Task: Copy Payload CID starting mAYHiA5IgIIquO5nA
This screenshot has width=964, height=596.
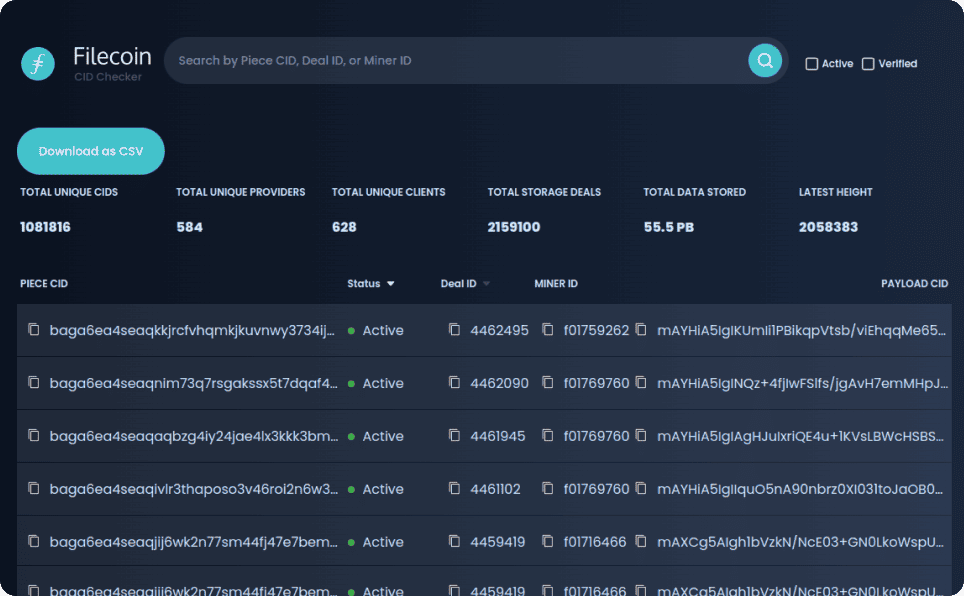Action: coord(641,488)
